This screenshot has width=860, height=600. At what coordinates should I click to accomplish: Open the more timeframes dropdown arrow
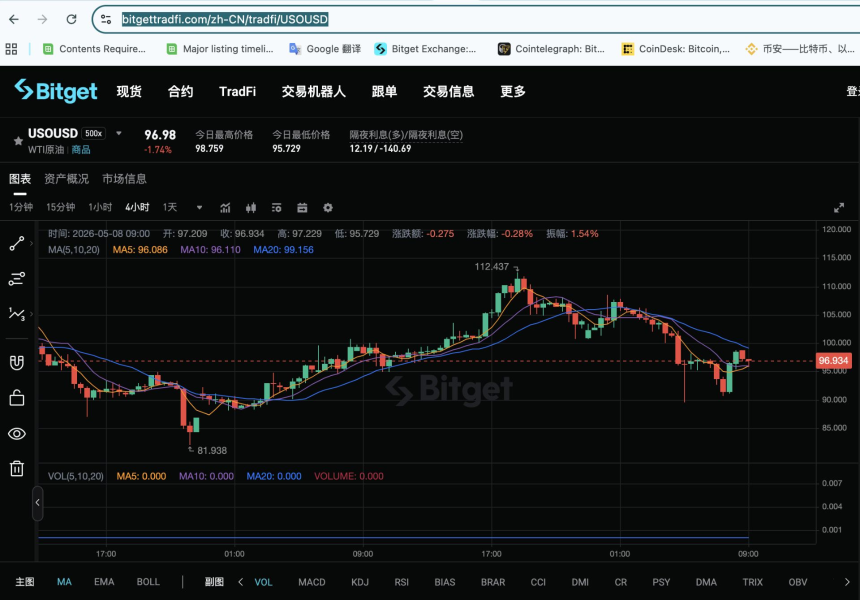point(200,207)
